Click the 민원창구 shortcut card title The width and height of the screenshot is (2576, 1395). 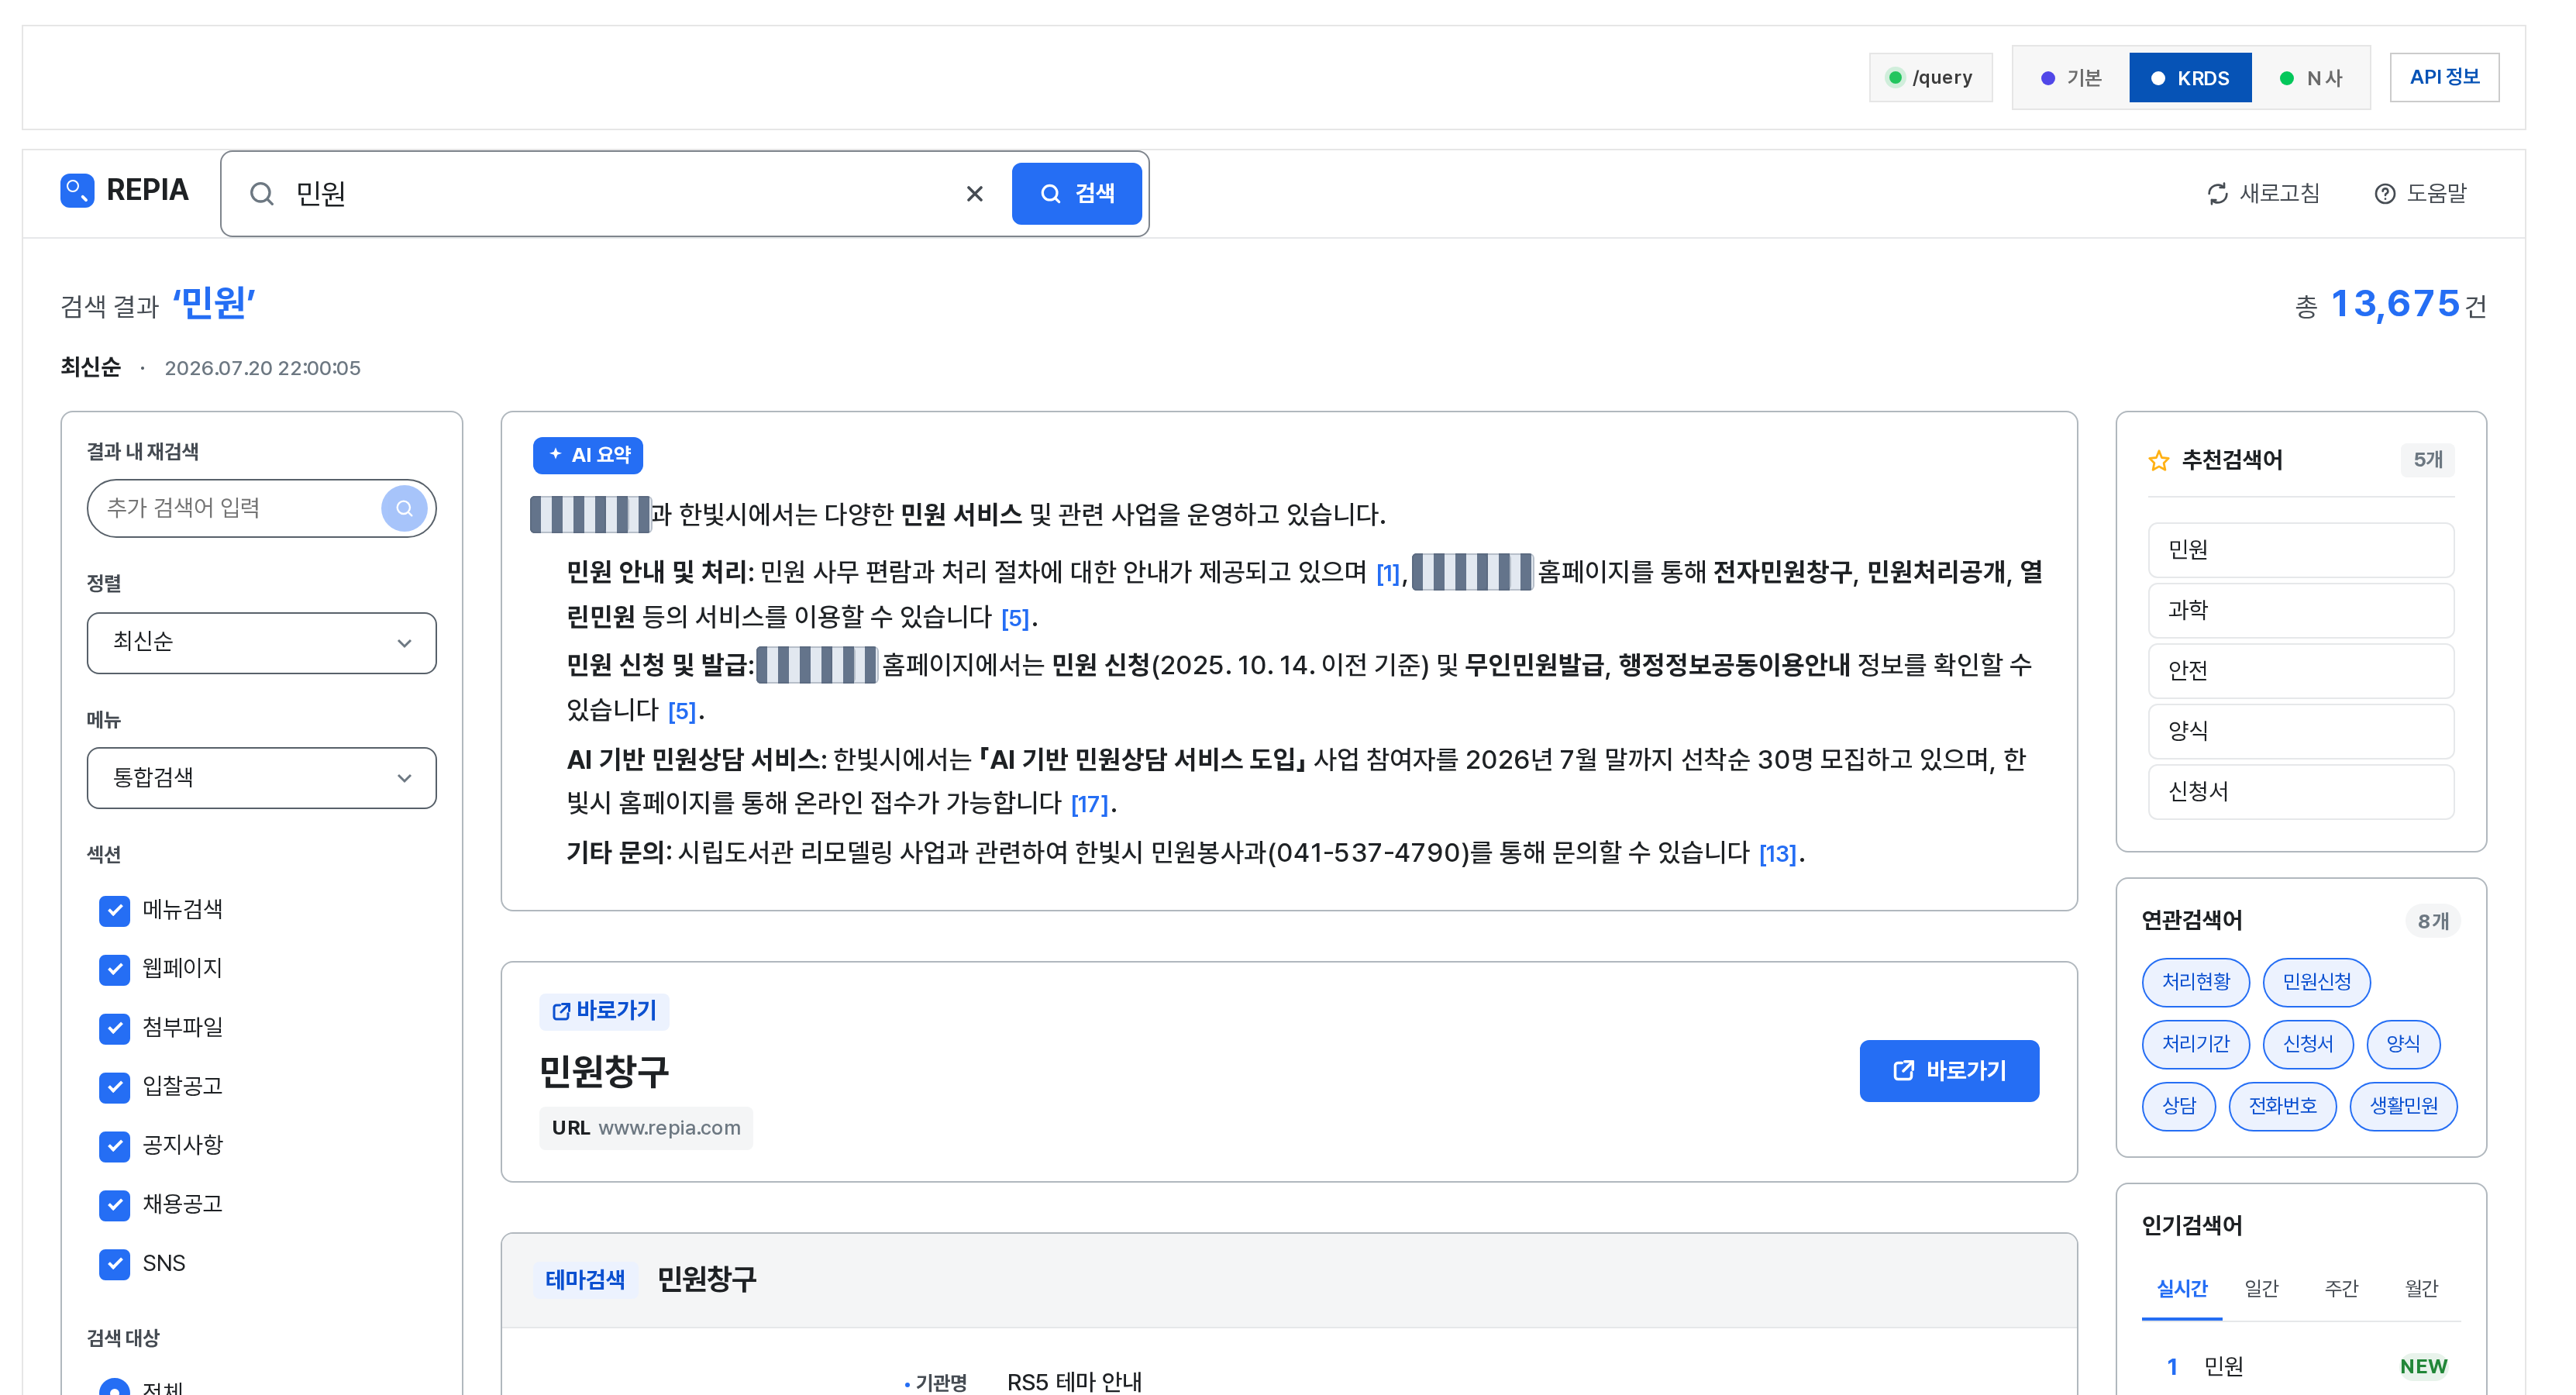click(x=604, y=1072)
